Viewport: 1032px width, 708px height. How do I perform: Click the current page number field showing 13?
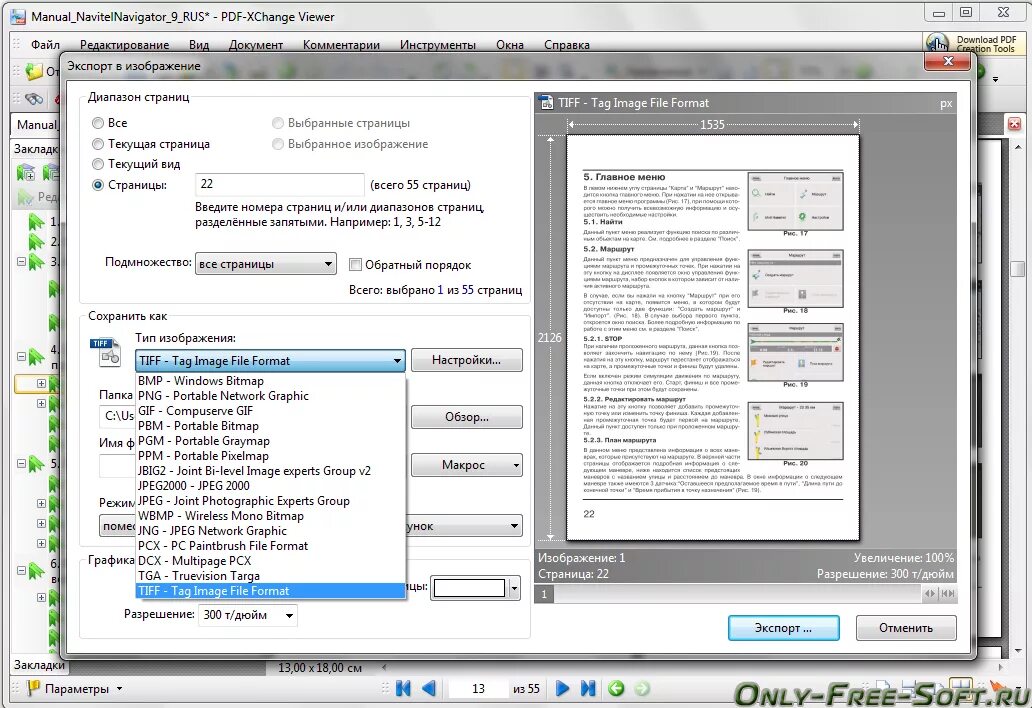pyautogui.click(x=478, y=688)
